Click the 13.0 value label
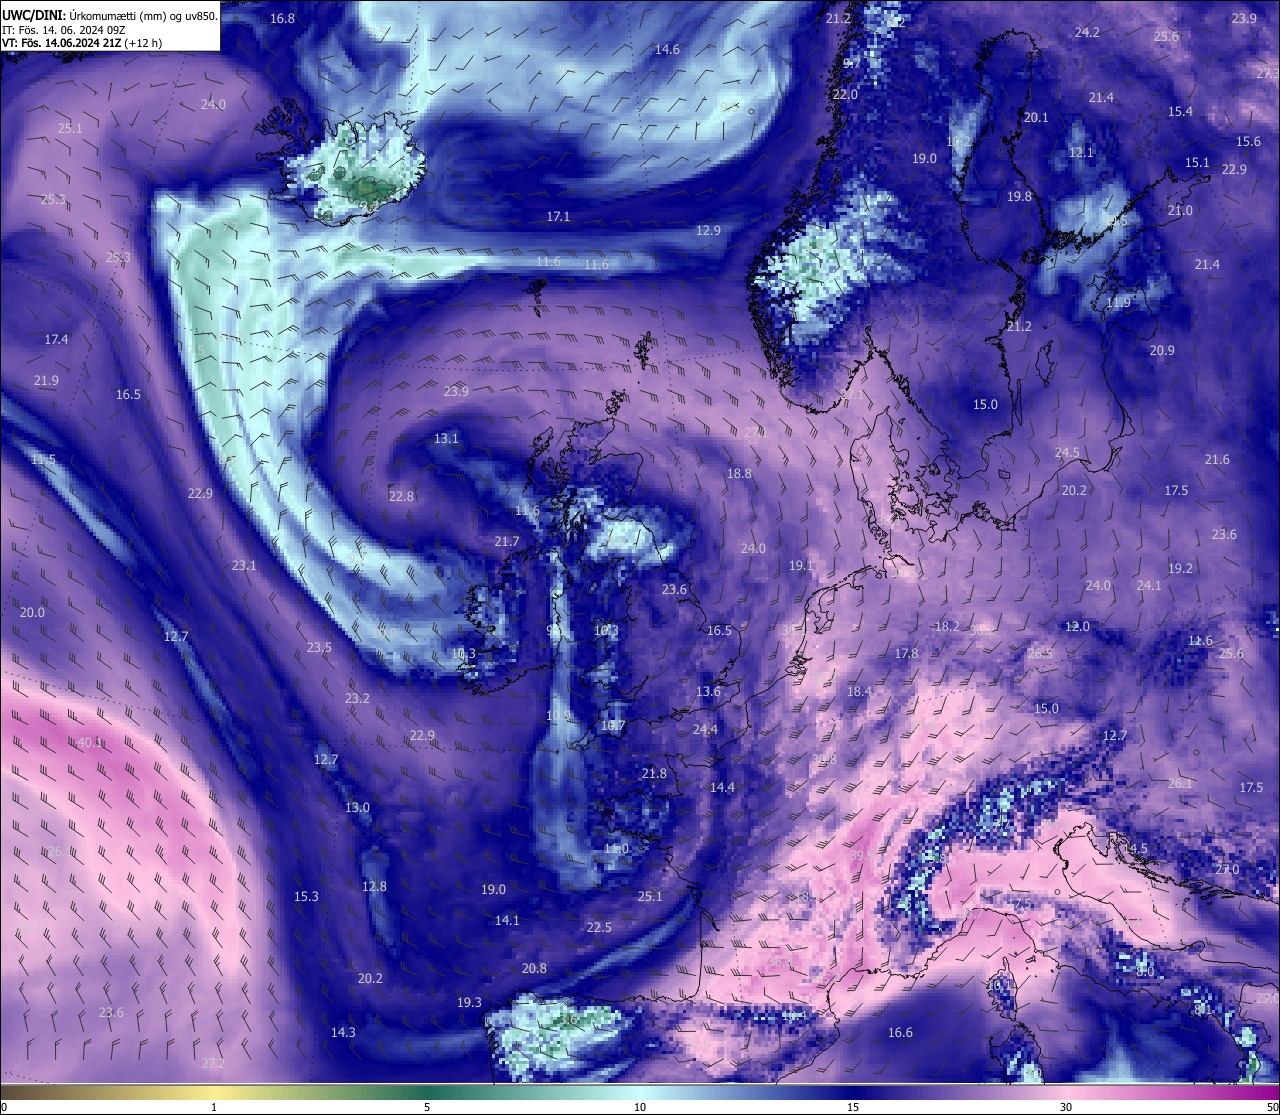 coord(357,807)
